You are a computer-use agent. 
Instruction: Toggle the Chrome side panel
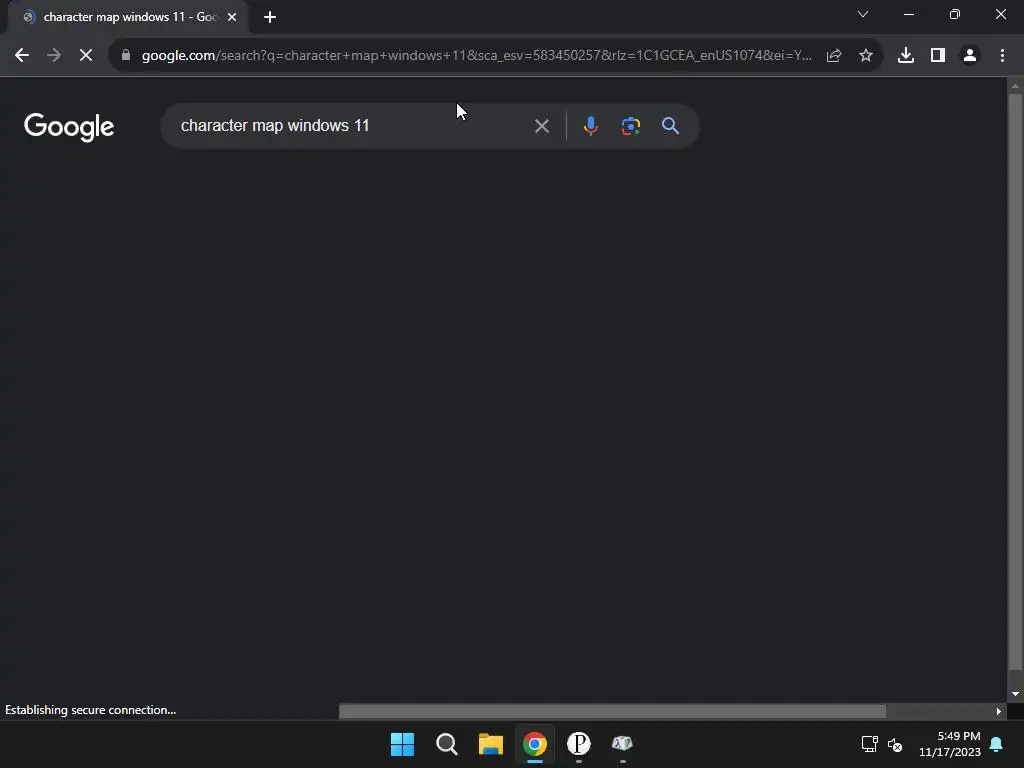(938, 56)
